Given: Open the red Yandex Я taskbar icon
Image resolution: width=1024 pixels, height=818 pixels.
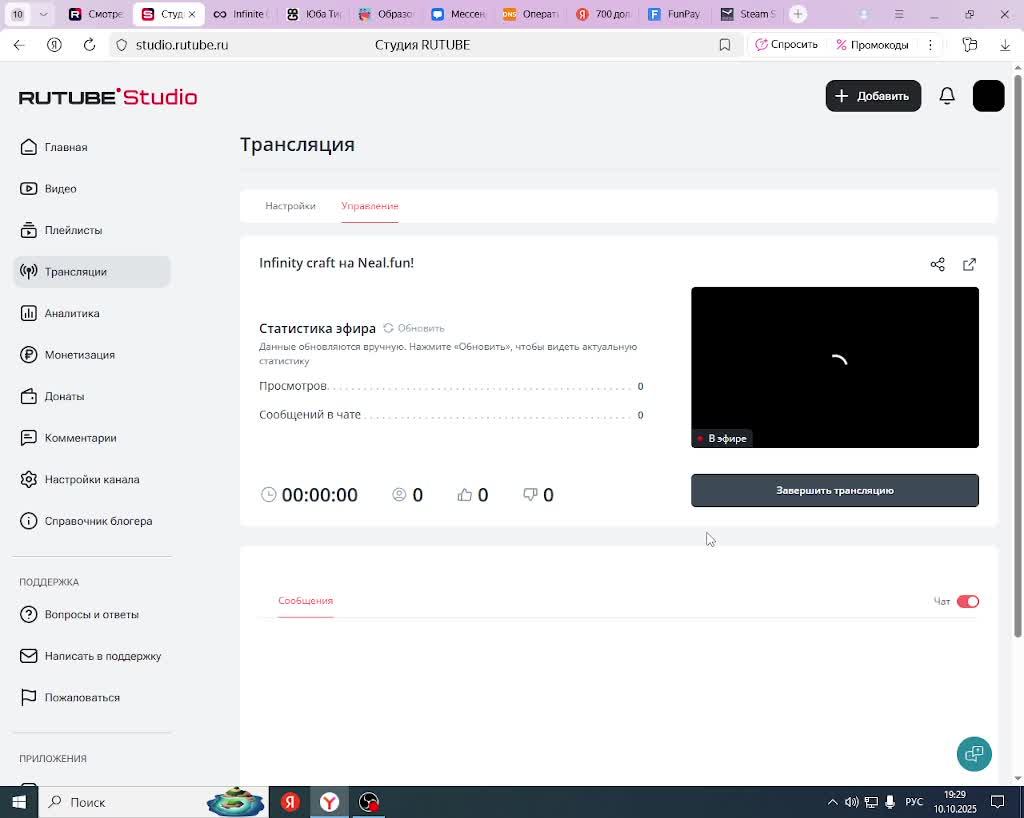Looking at the screenshot, I should tap(290, 802).
